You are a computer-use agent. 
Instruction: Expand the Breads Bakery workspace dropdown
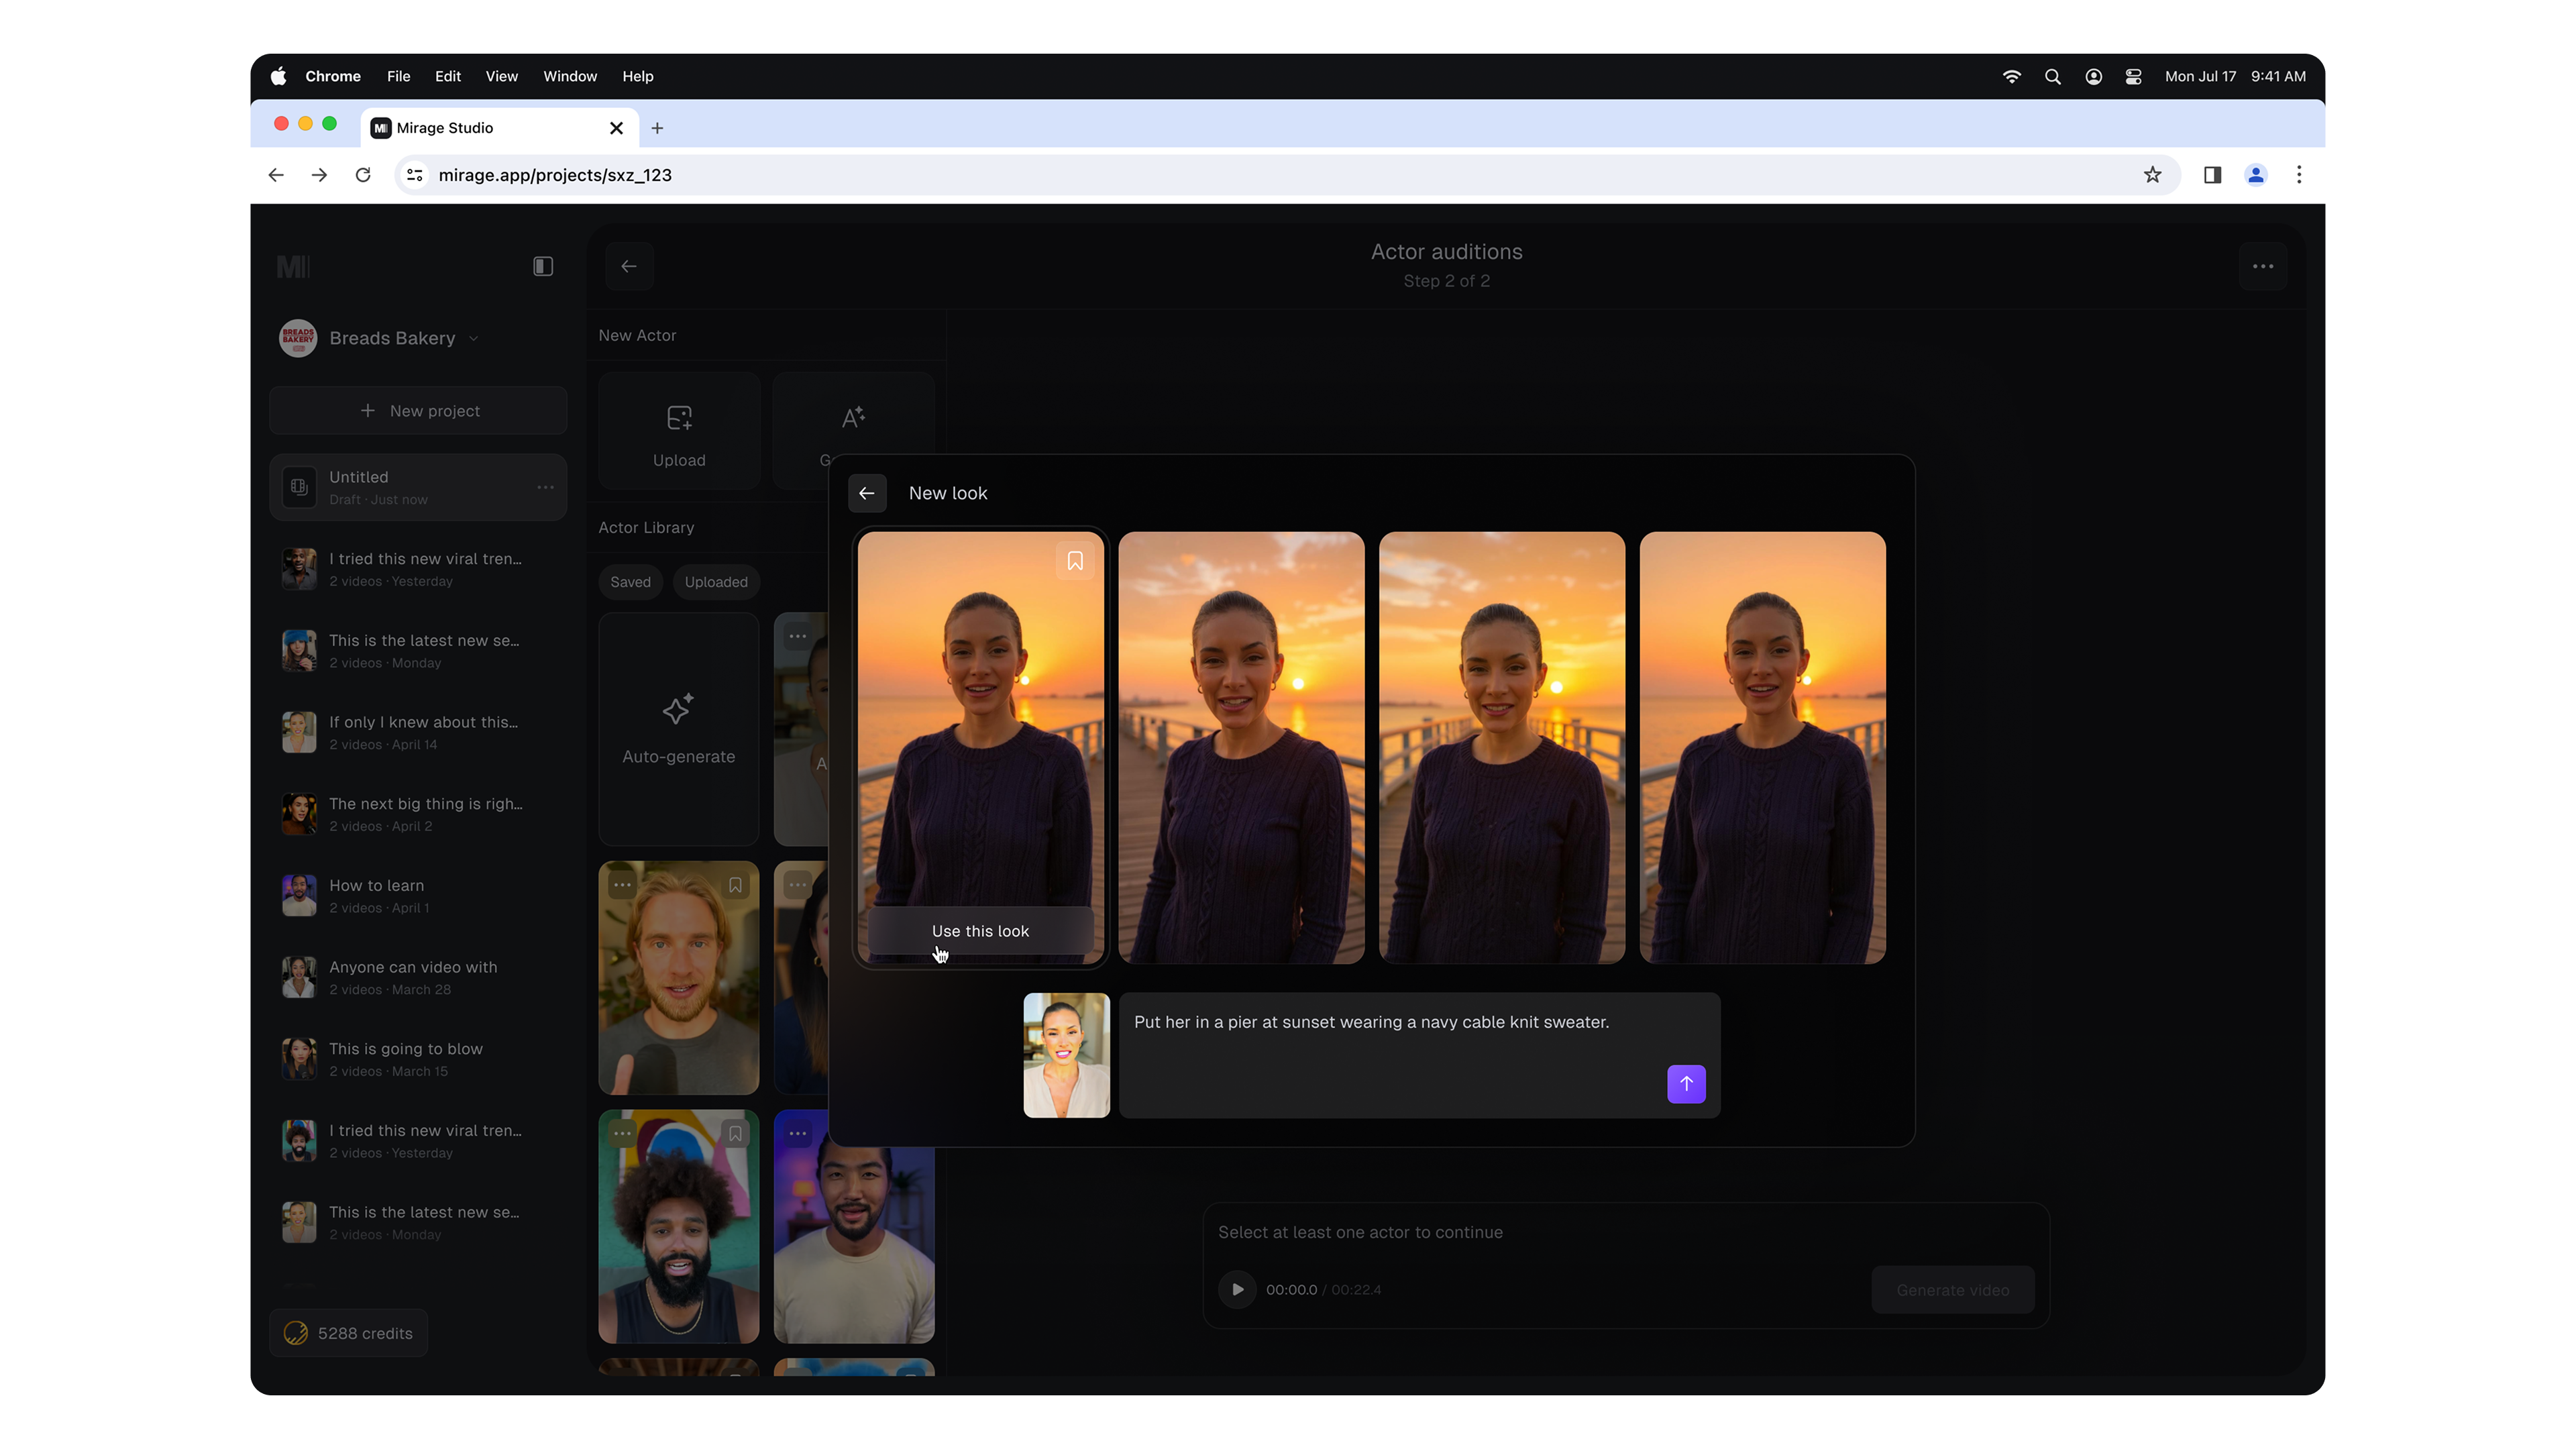pyautogui.click(x=473, y=338)
